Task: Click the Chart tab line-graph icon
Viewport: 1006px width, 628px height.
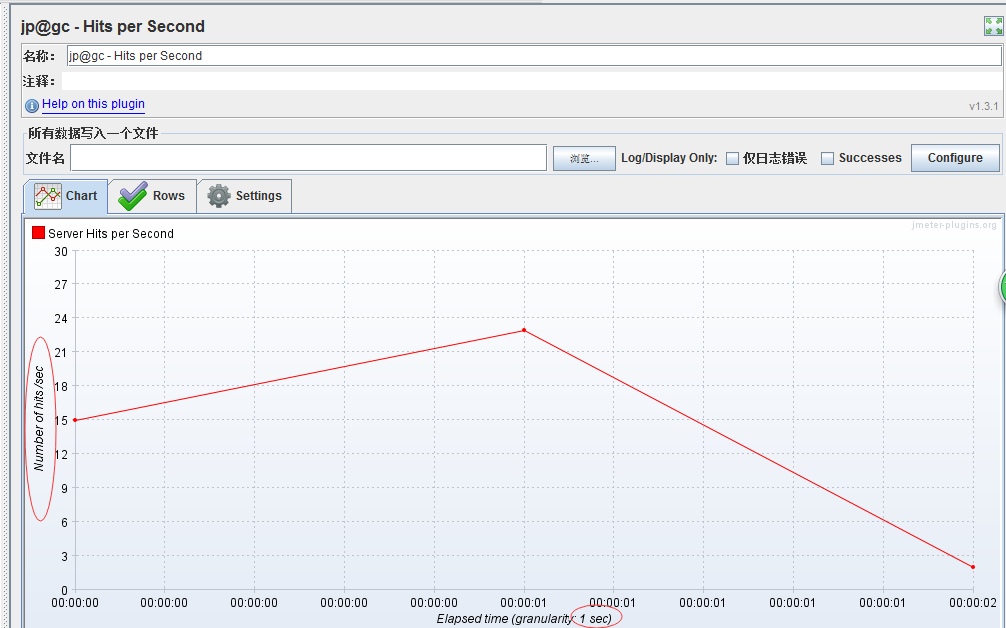Action: [48, 196]
